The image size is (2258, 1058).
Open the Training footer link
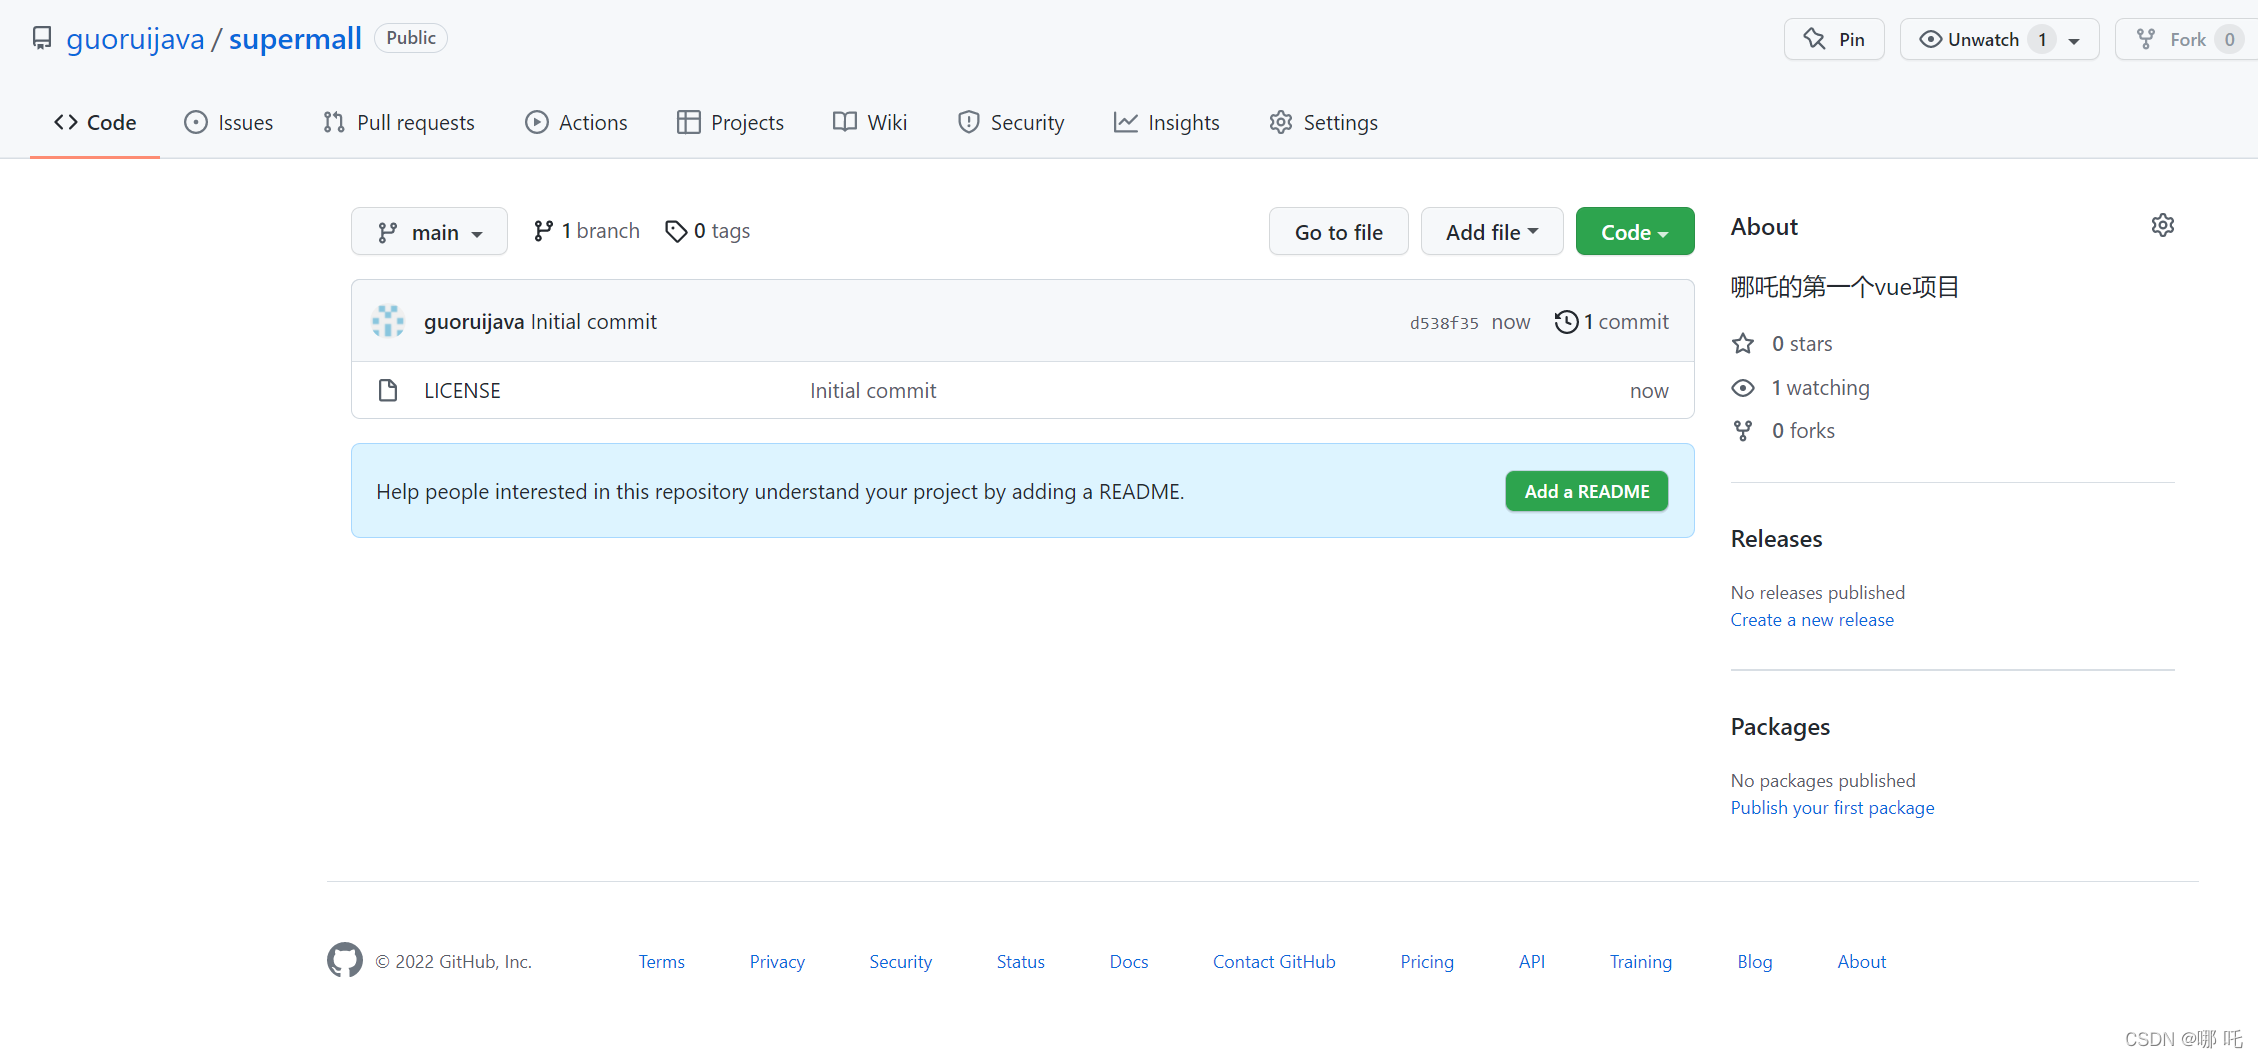tap(1640, 962)
